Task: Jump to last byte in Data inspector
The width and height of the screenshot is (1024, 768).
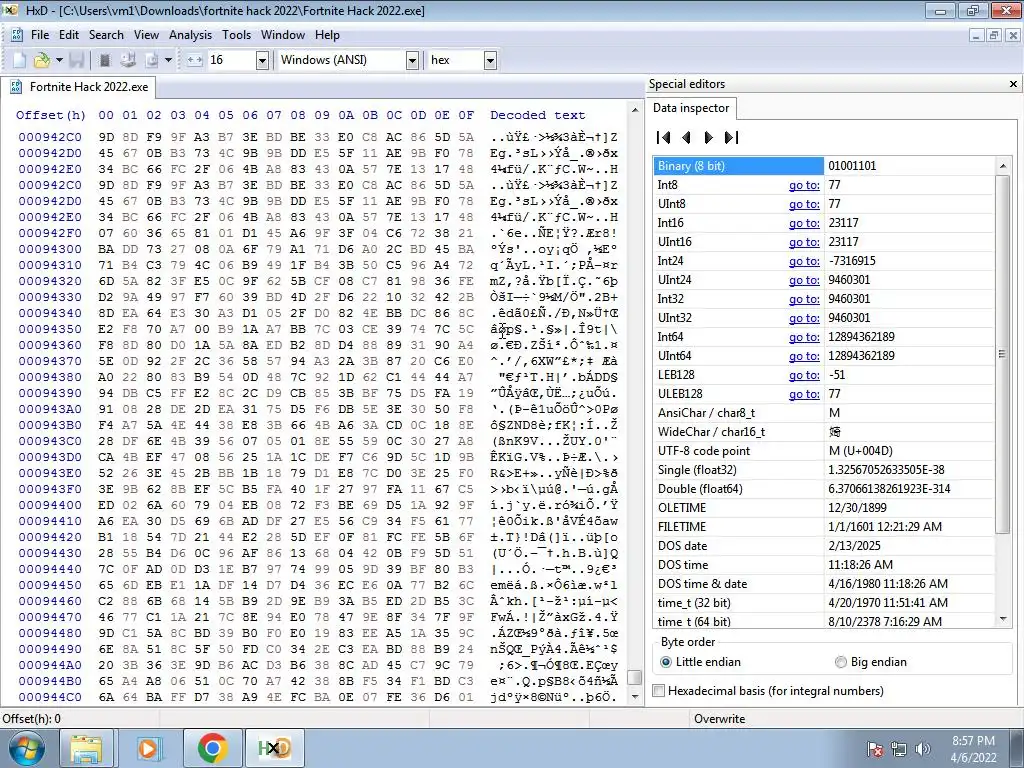Action: (x=731, y=137)
